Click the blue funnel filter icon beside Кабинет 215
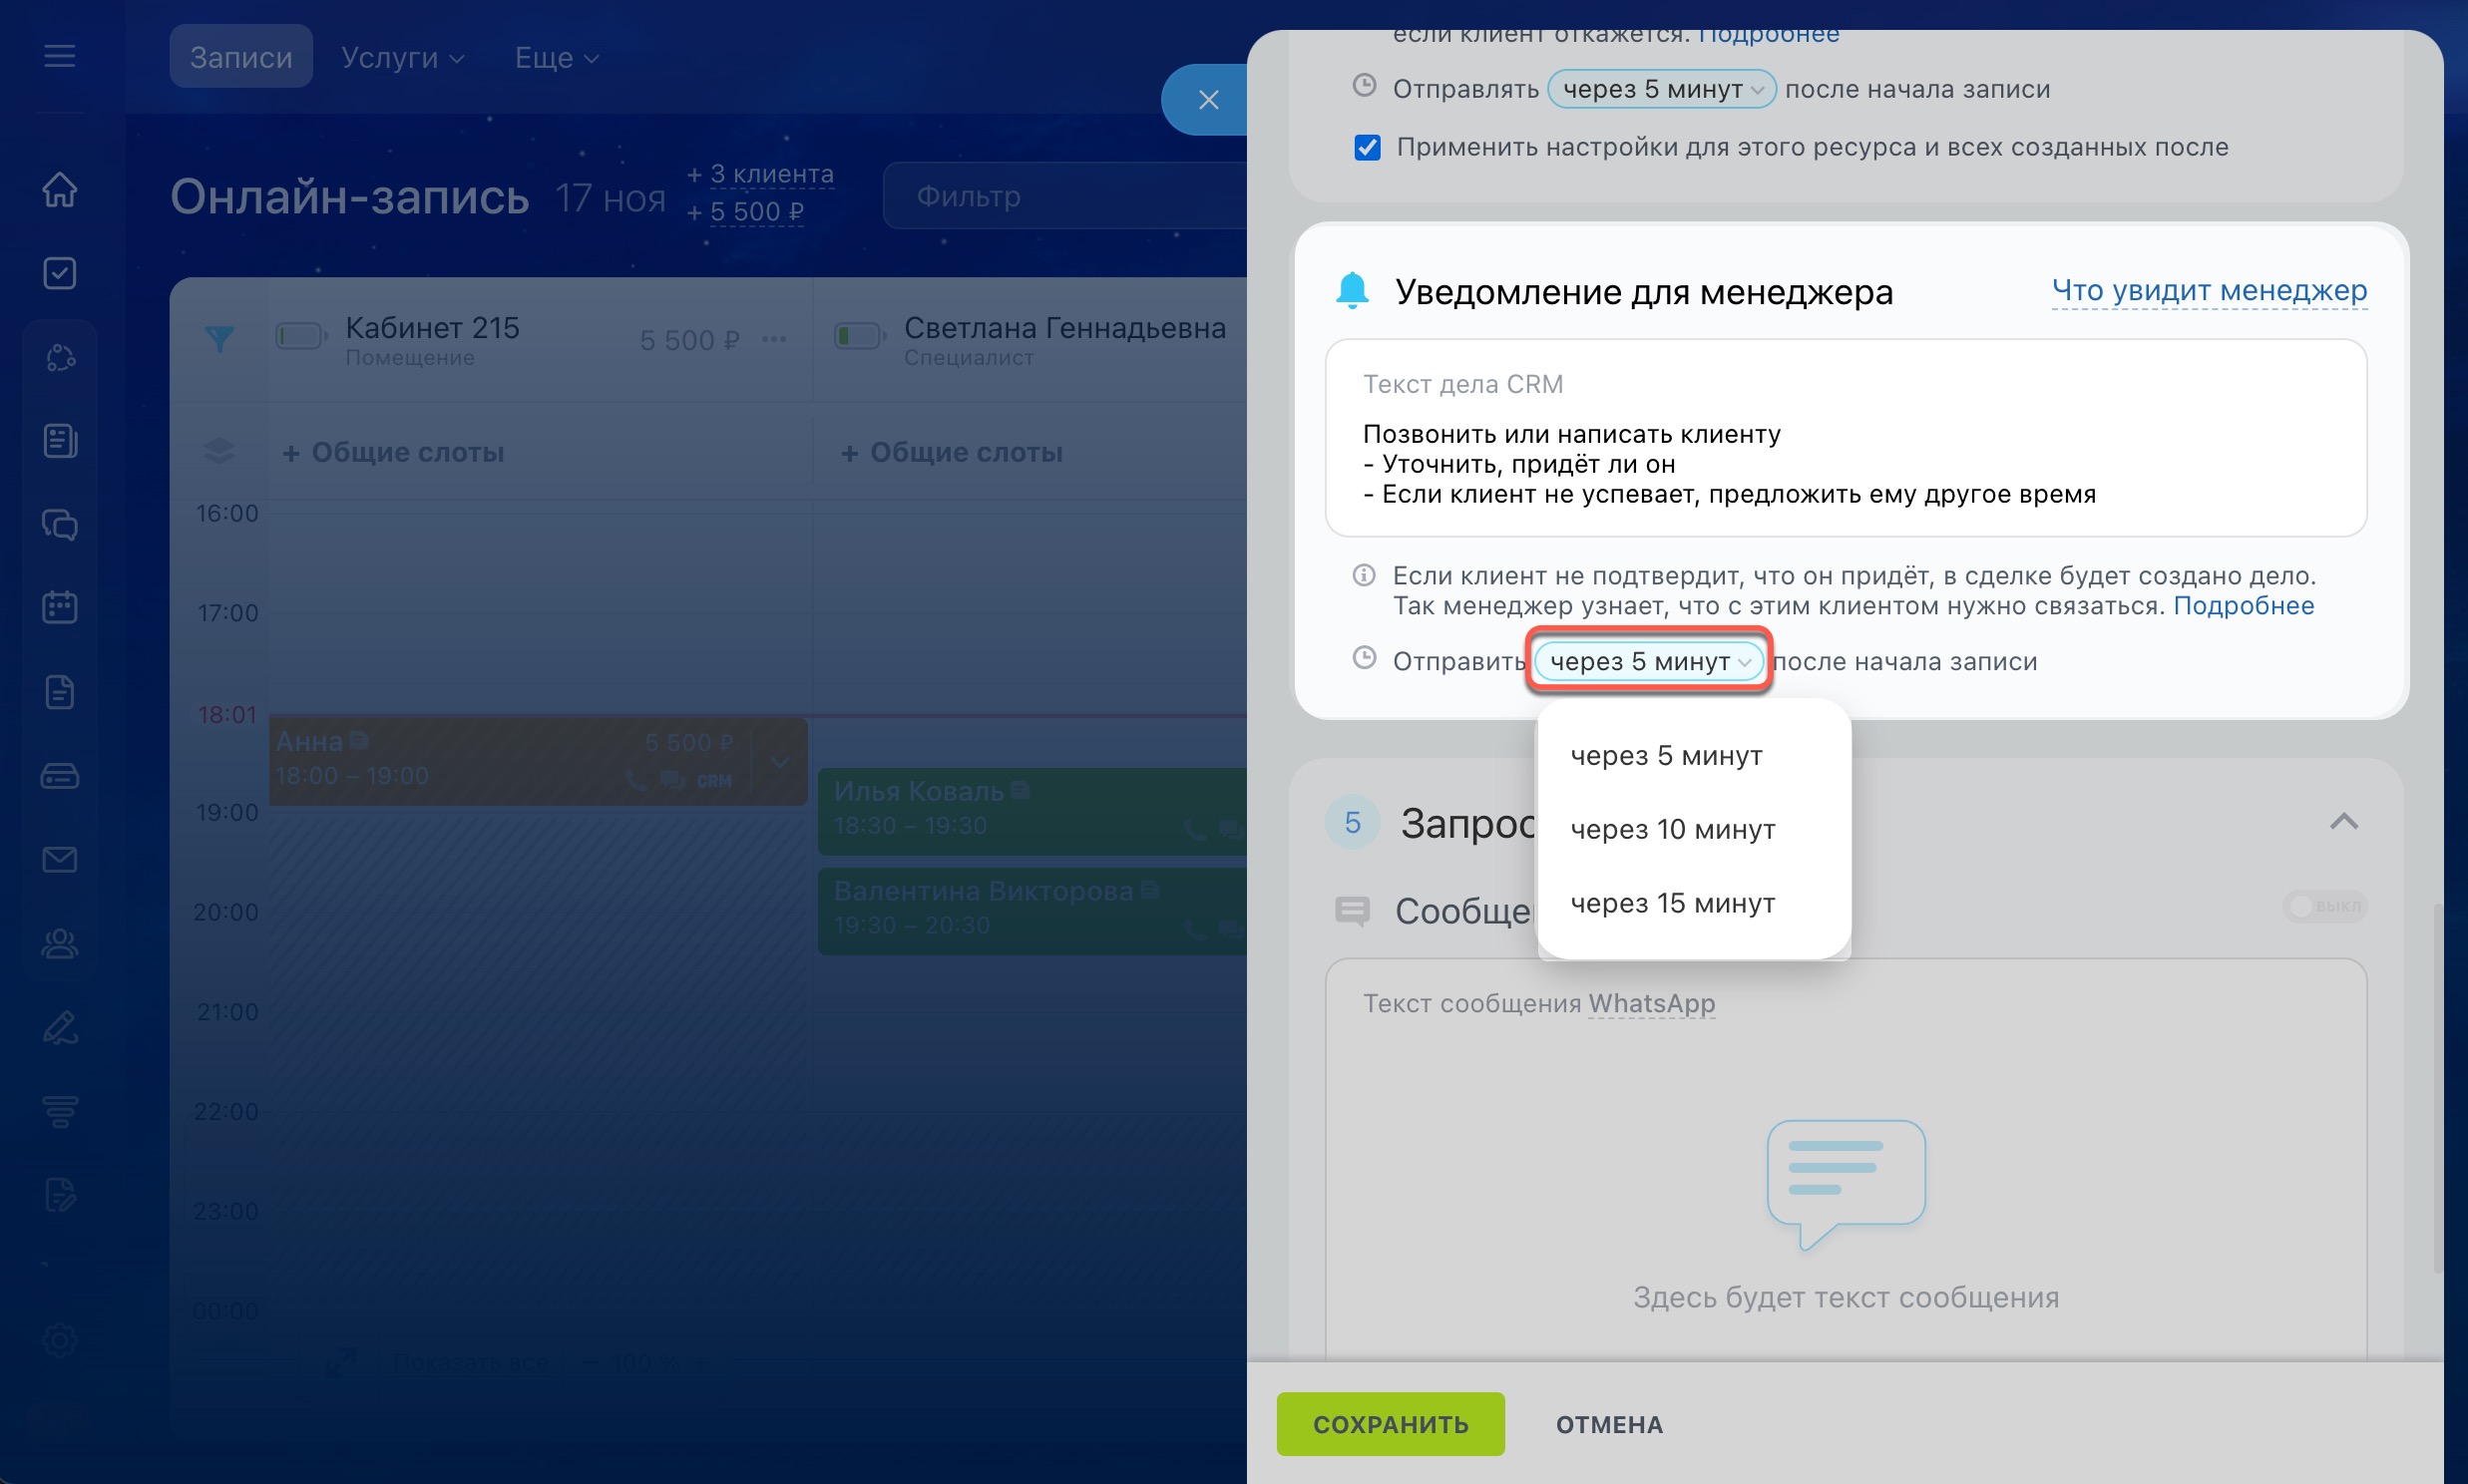 [x=219, y=338]
